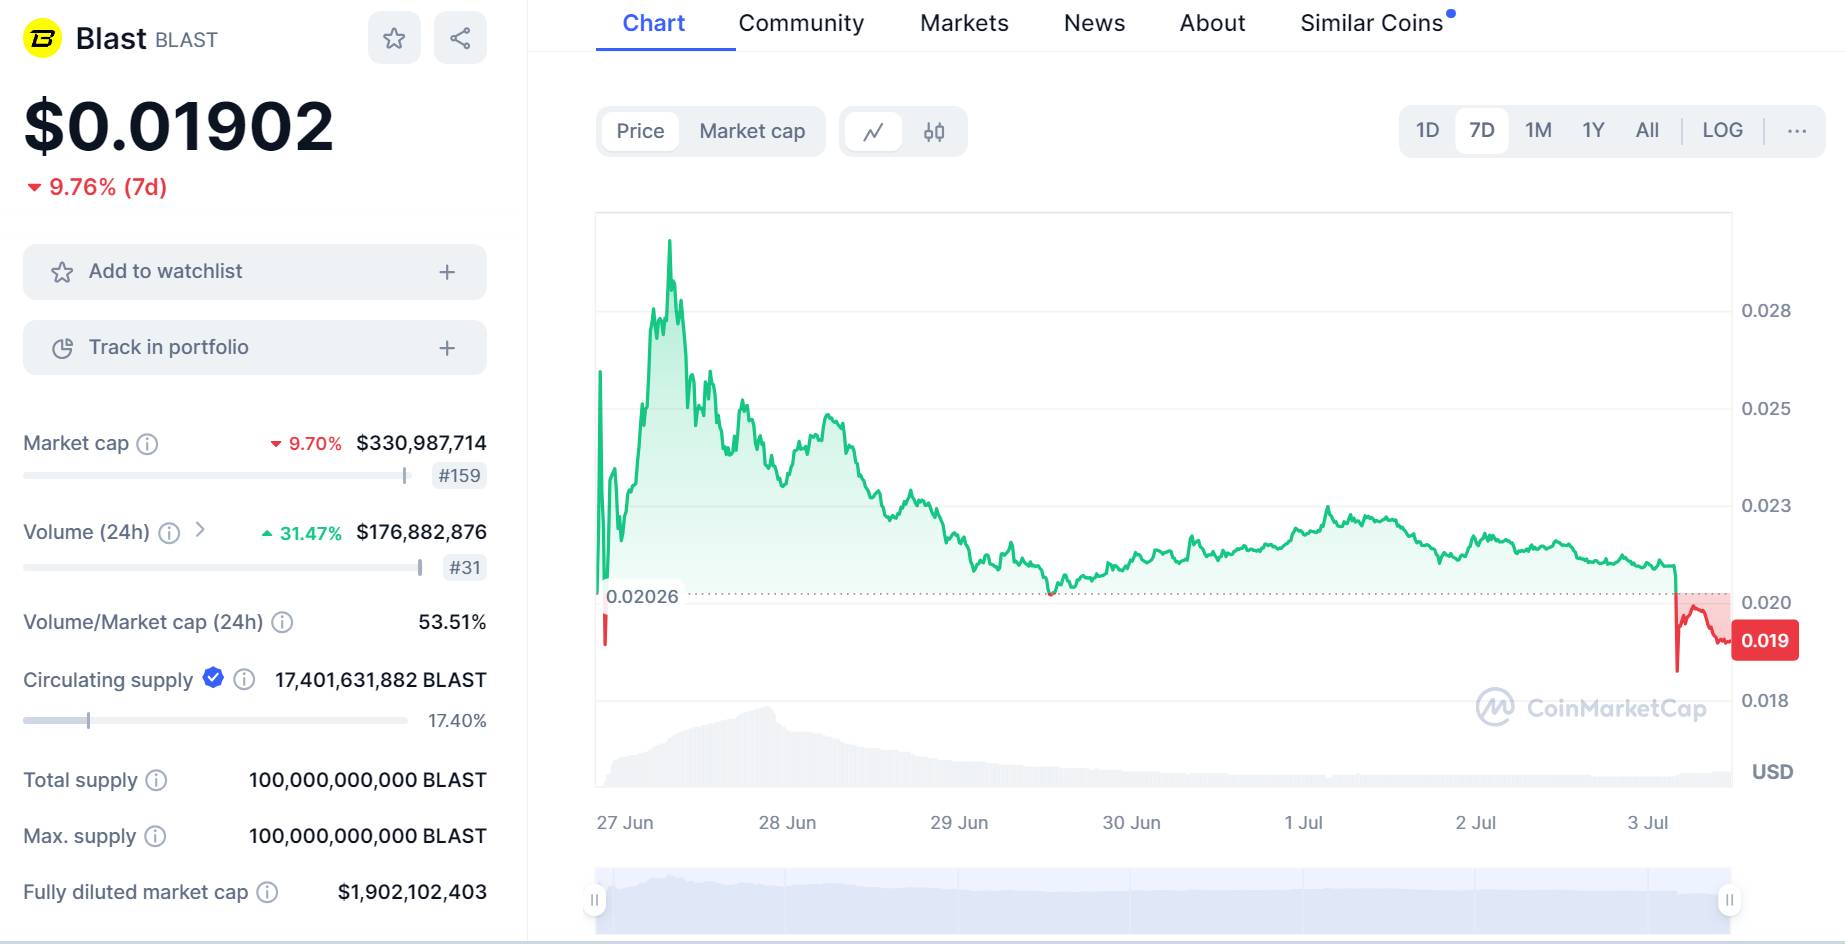The height and width of the screenshot is (944, 1845).
Task: Click the Blast coin logo icon
Action: click(43, 39)
